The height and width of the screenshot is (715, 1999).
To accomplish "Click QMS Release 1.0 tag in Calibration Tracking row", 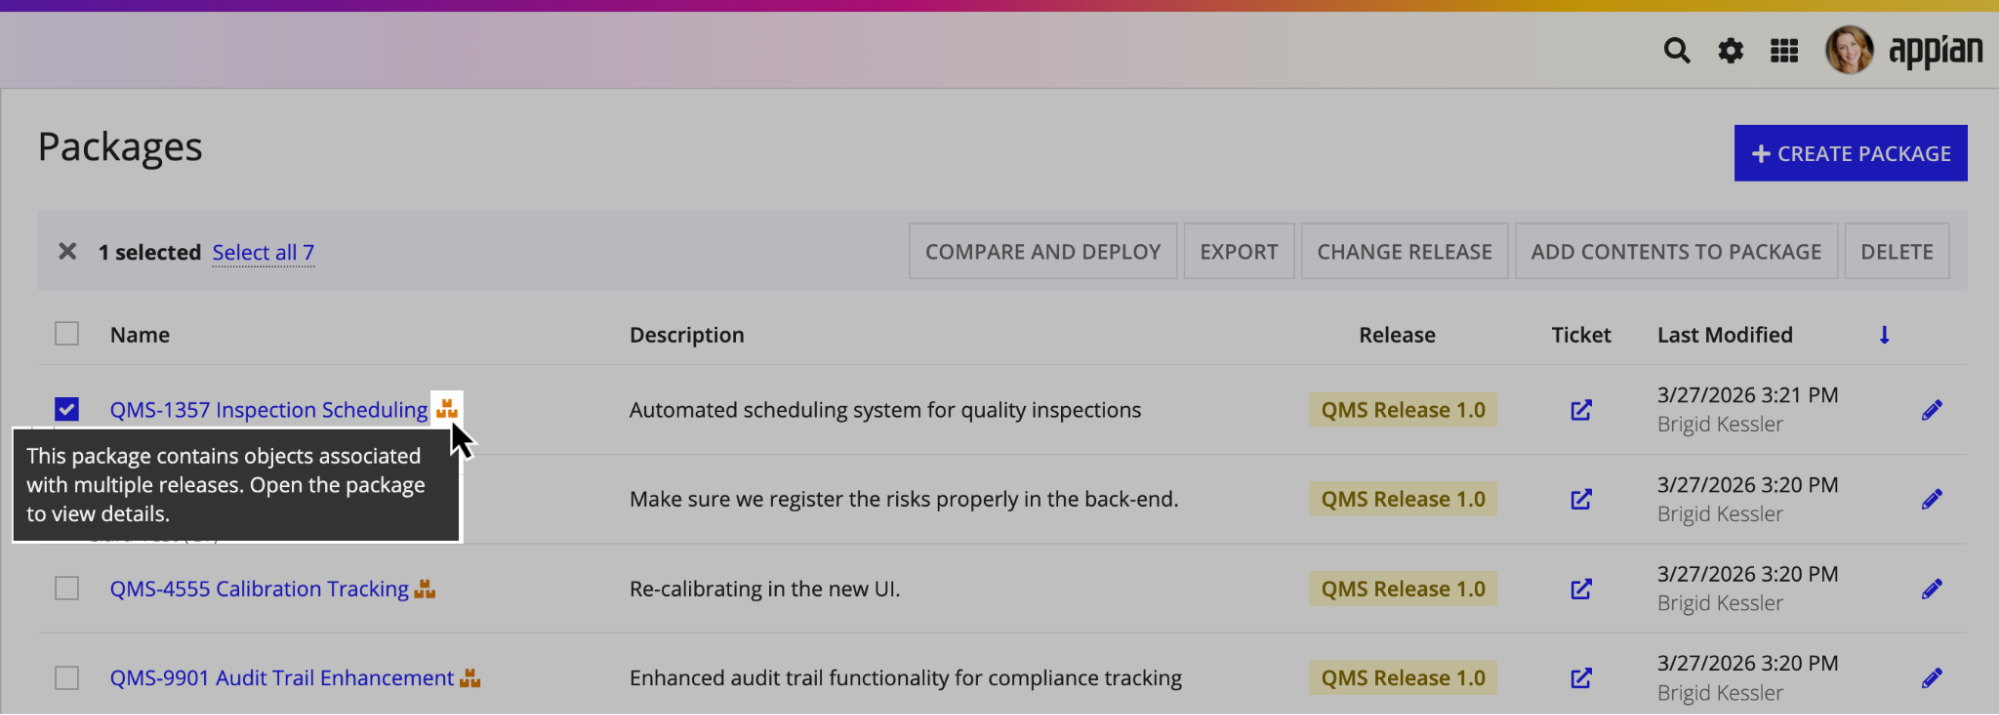I will click(1403, 589).
